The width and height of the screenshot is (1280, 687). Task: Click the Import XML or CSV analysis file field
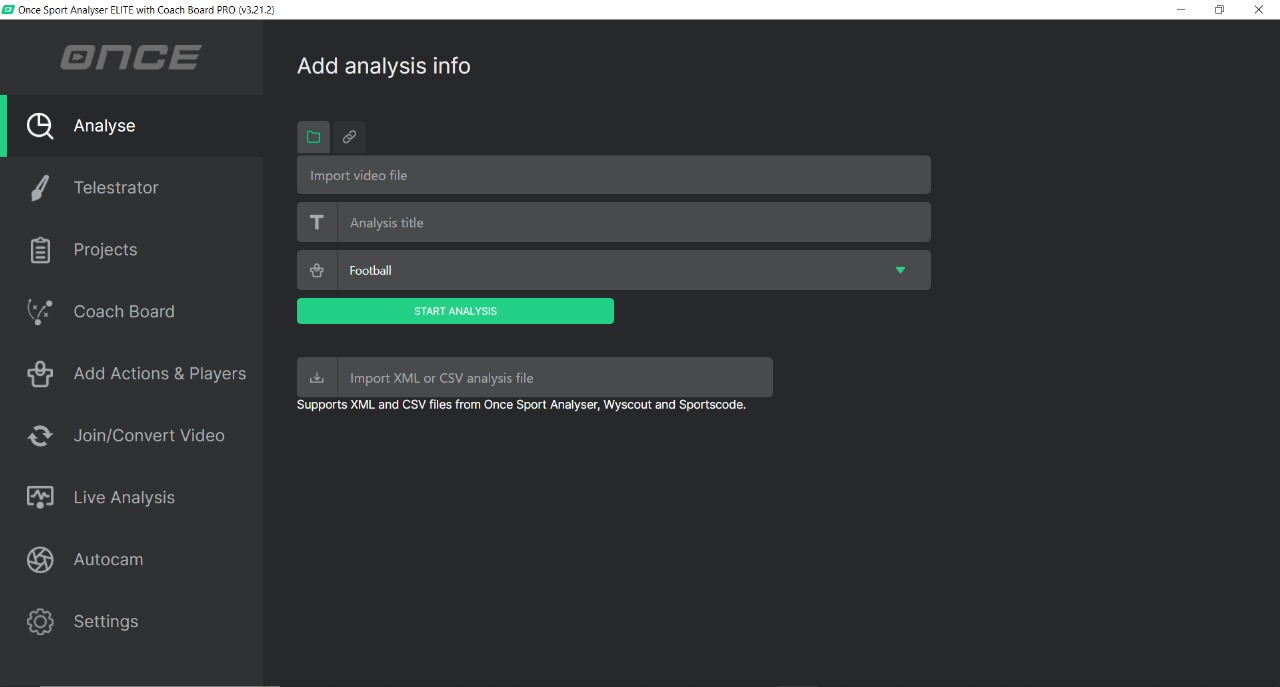point(555,378)
